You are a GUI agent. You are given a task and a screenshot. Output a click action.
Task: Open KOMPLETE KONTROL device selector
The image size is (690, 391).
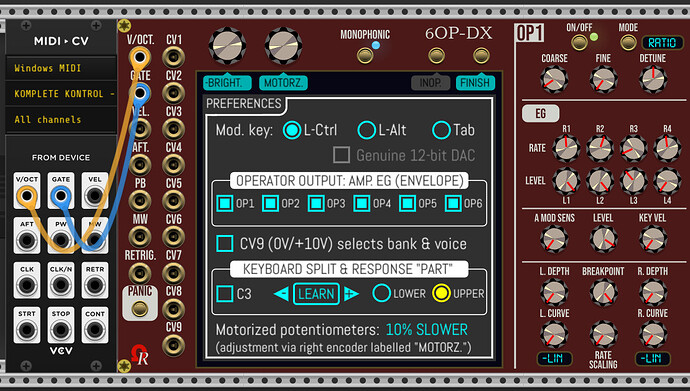click(x=61, y=94)
